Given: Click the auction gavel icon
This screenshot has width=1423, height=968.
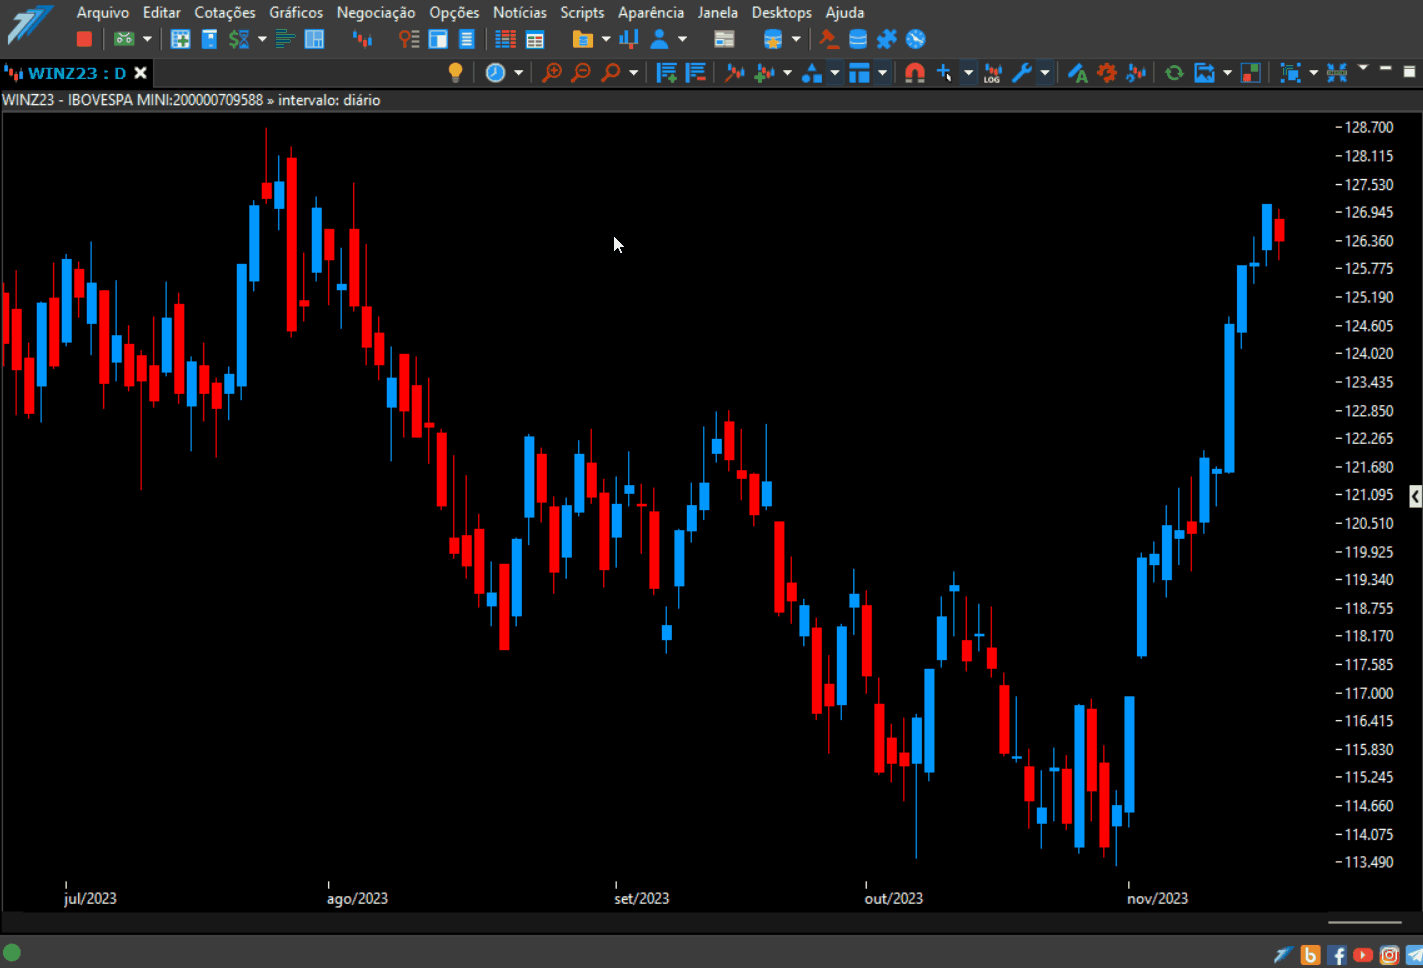Looking at the screenshot, I should (x=828, y=39).
